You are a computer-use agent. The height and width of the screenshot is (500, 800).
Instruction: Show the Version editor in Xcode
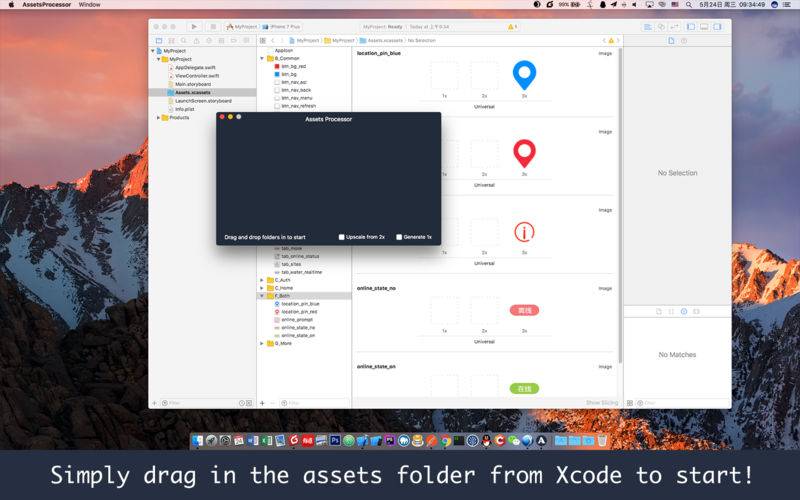click(674, 27)
